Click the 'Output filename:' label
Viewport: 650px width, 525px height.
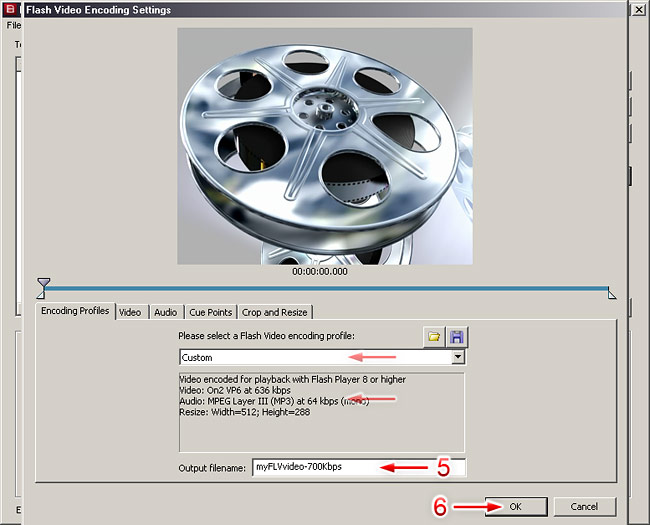[x=212, y=468]
